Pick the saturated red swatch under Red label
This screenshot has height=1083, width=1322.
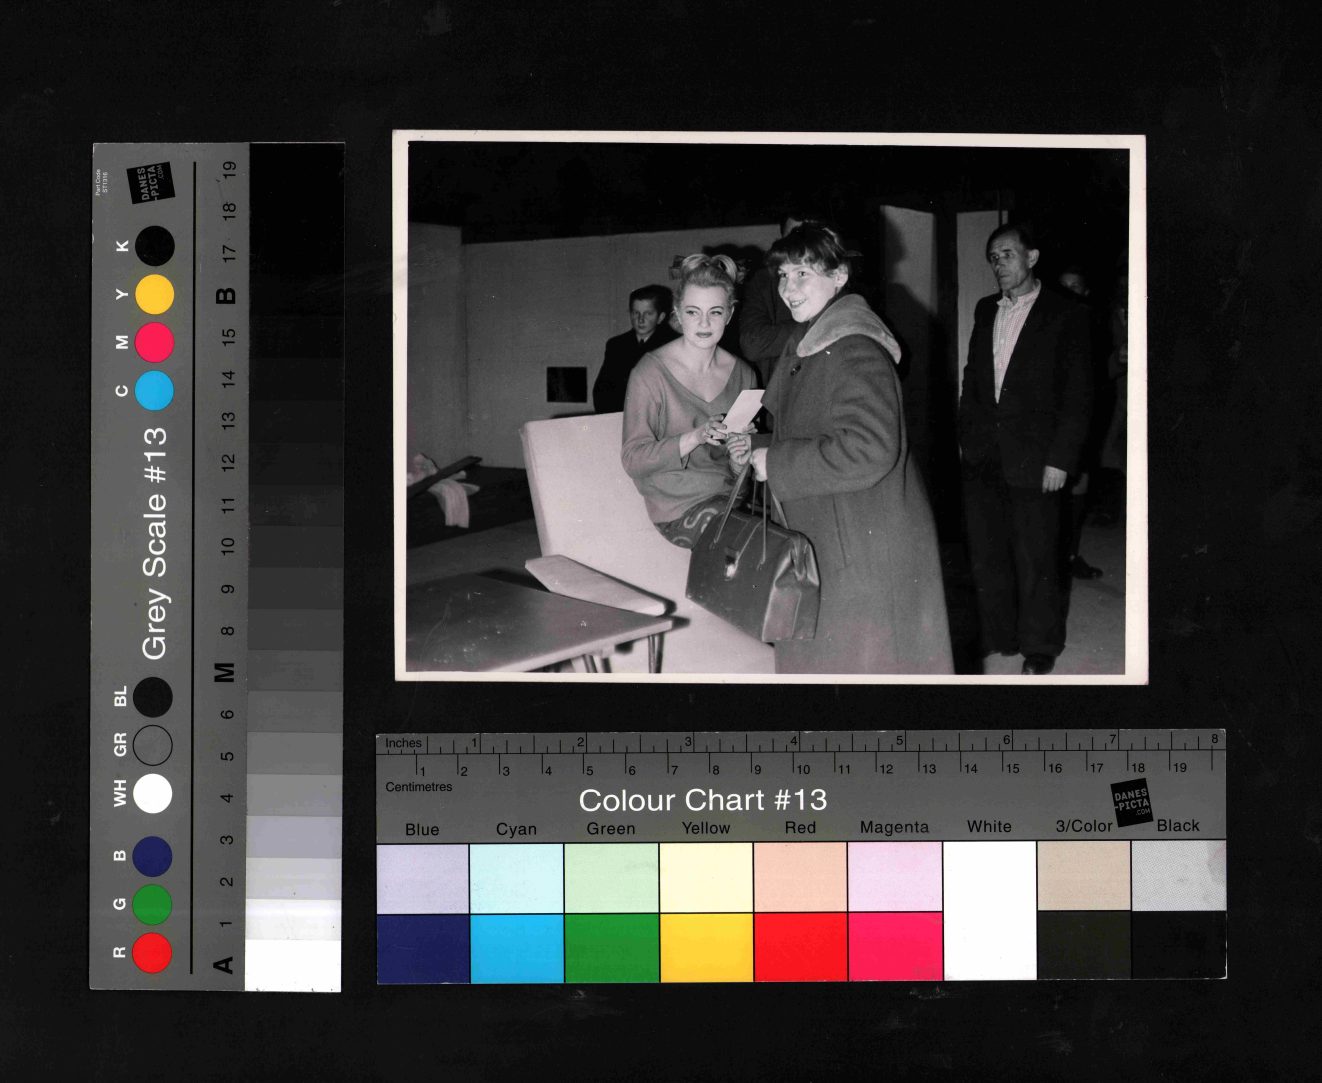click(800, 947)
